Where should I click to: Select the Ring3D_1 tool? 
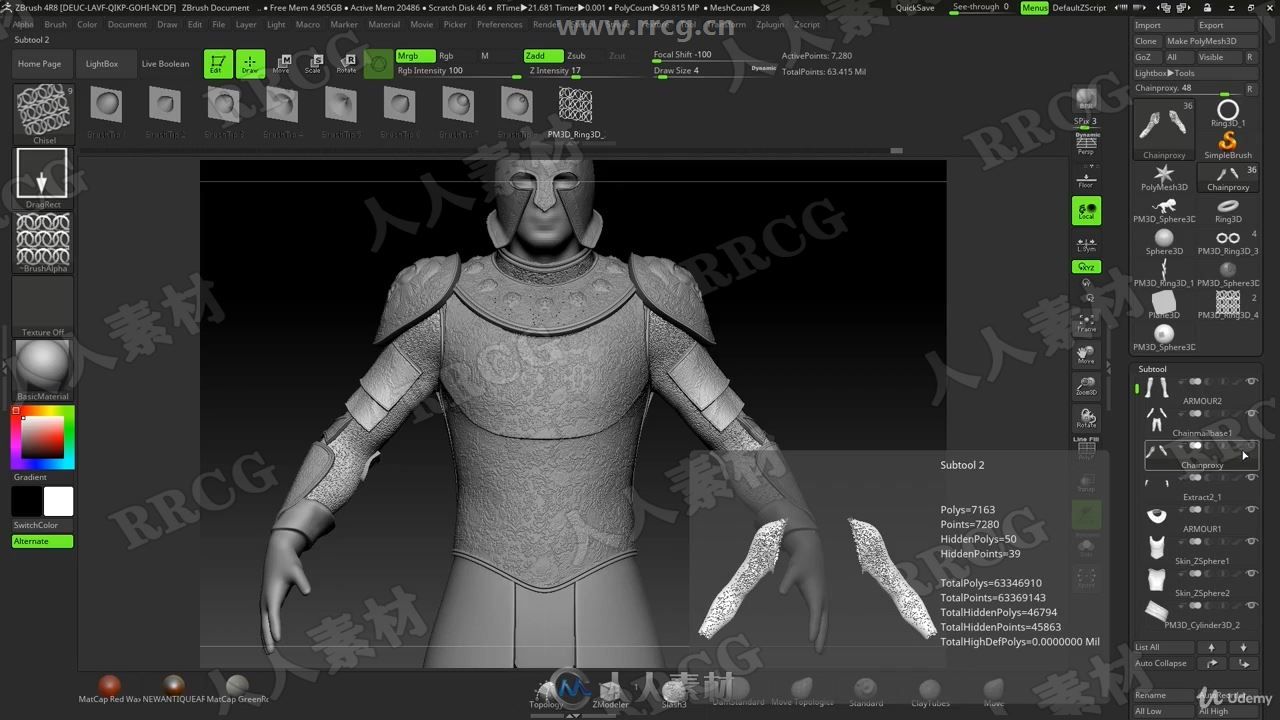1228,112
